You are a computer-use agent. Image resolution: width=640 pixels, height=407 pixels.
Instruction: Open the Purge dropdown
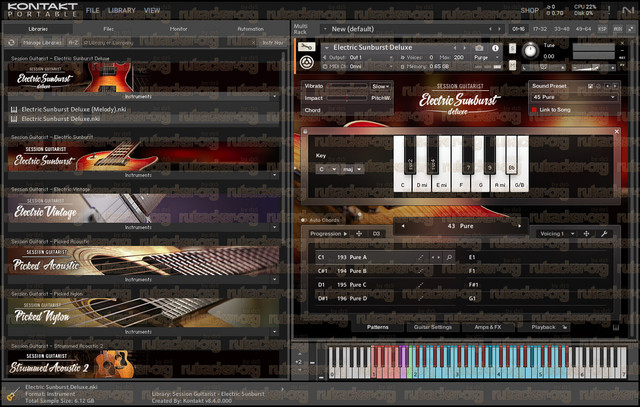coord(487,58)
